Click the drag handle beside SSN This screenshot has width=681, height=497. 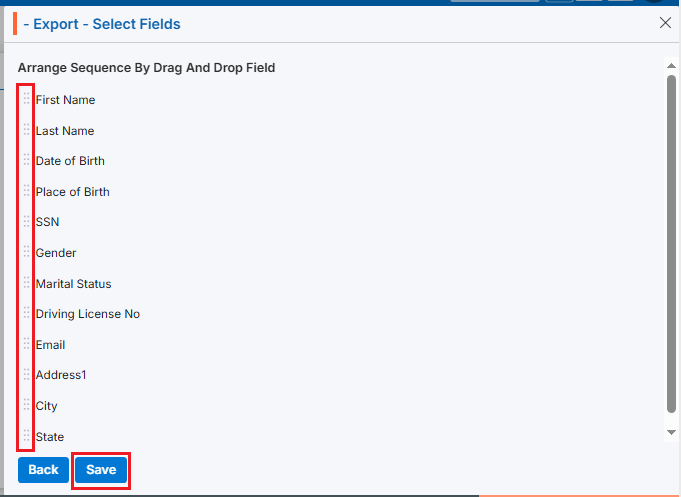[26, 221]
